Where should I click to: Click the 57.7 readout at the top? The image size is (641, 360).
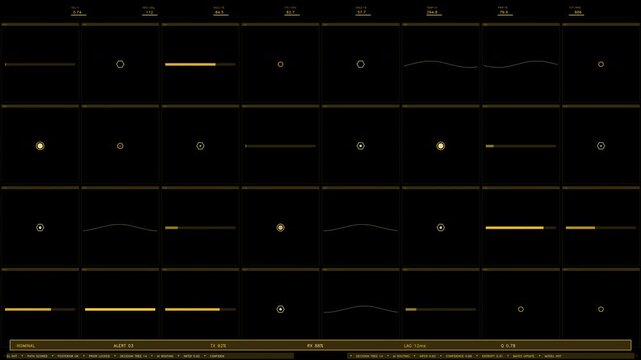point(362,12)
